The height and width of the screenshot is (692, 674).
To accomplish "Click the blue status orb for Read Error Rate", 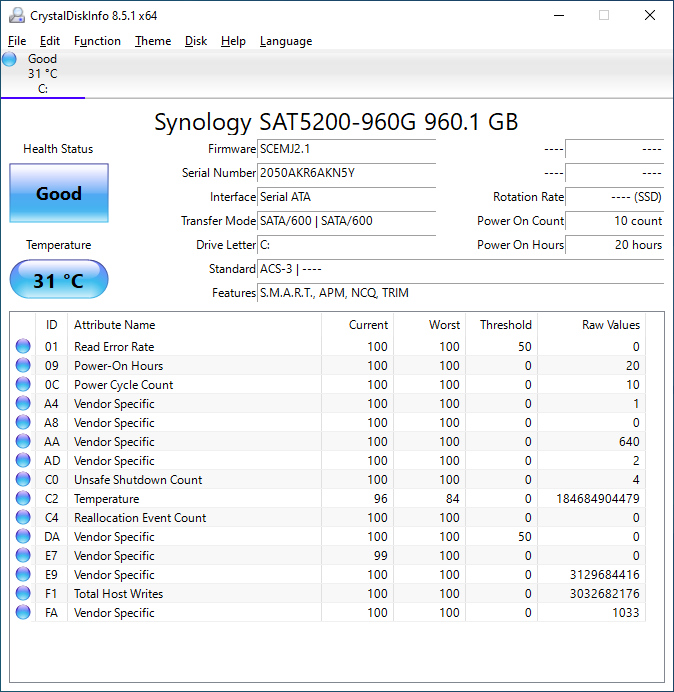I will pos(23,347).
